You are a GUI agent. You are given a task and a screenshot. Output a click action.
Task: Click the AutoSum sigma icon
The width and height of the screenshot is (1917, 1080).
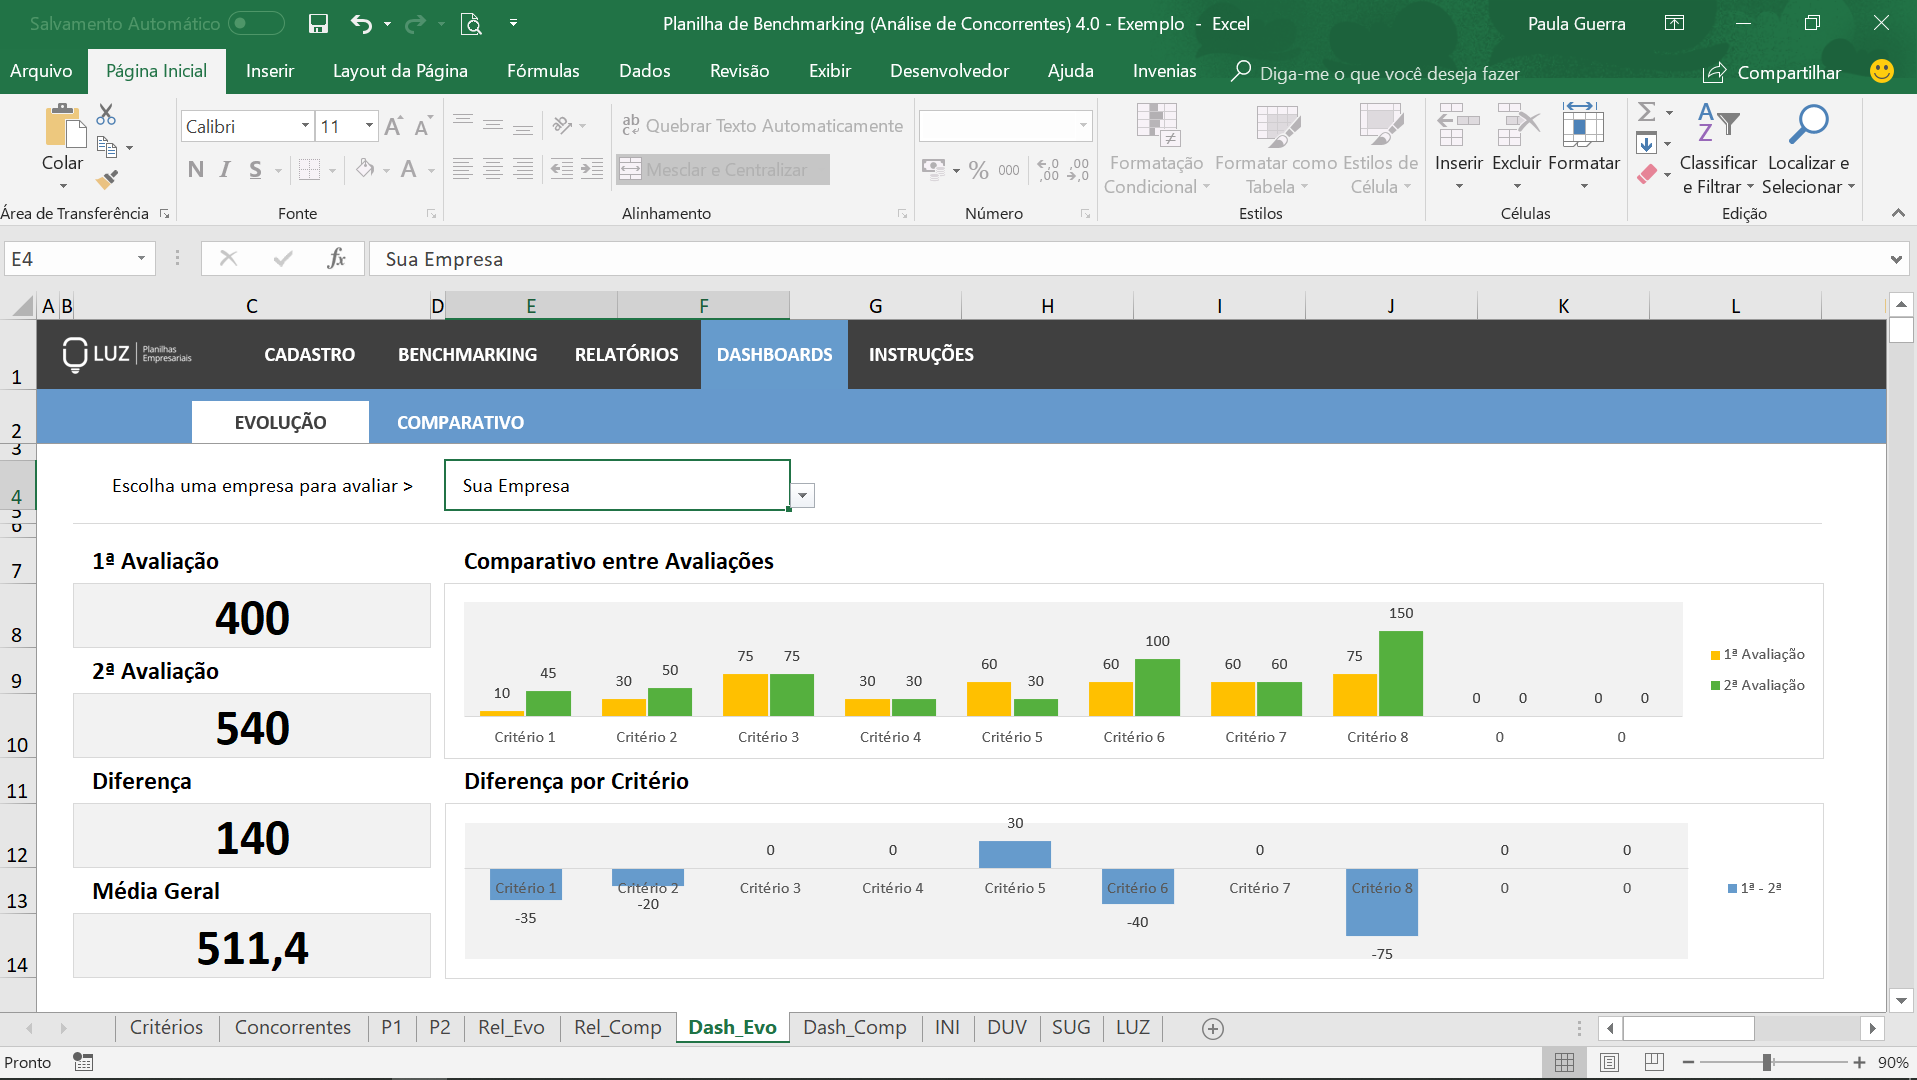pos(1647,111)
